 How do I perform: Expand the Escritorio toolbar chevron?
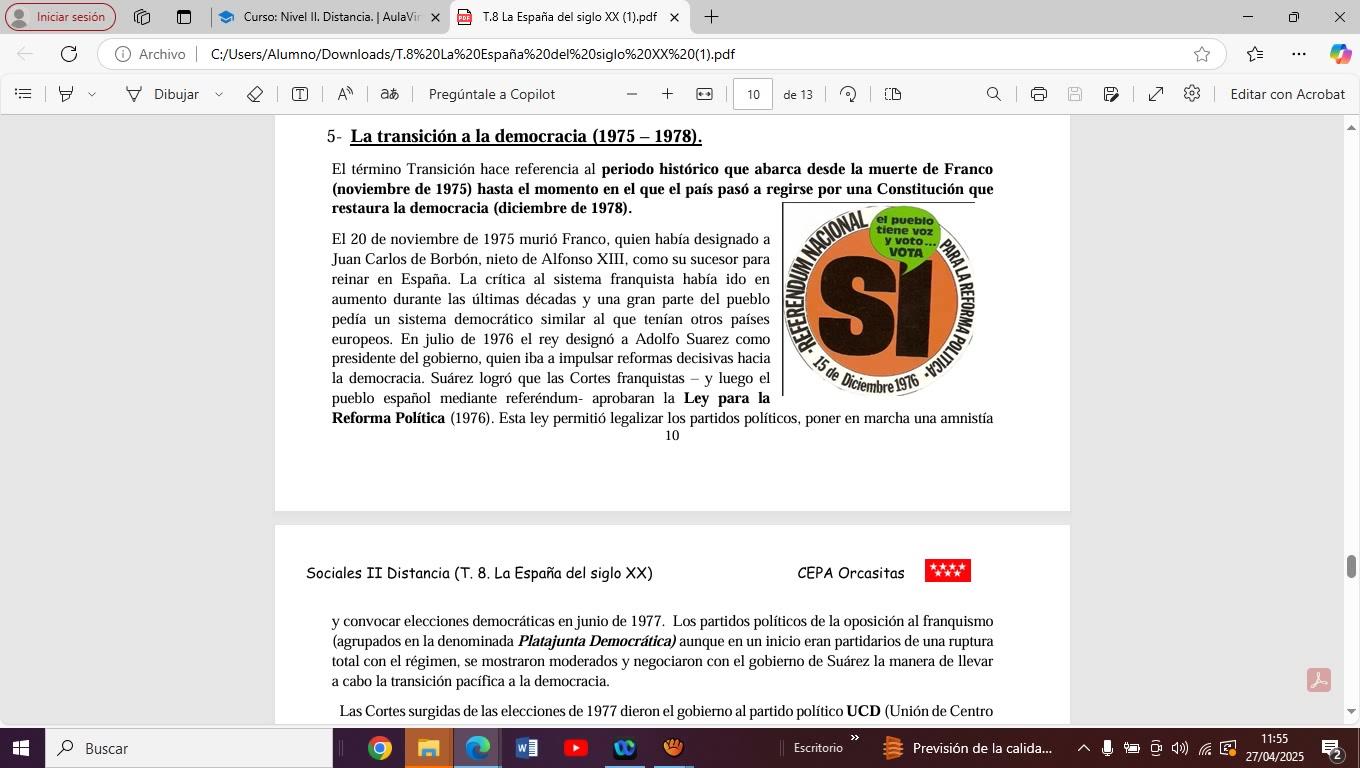click(x=855, y=739)
